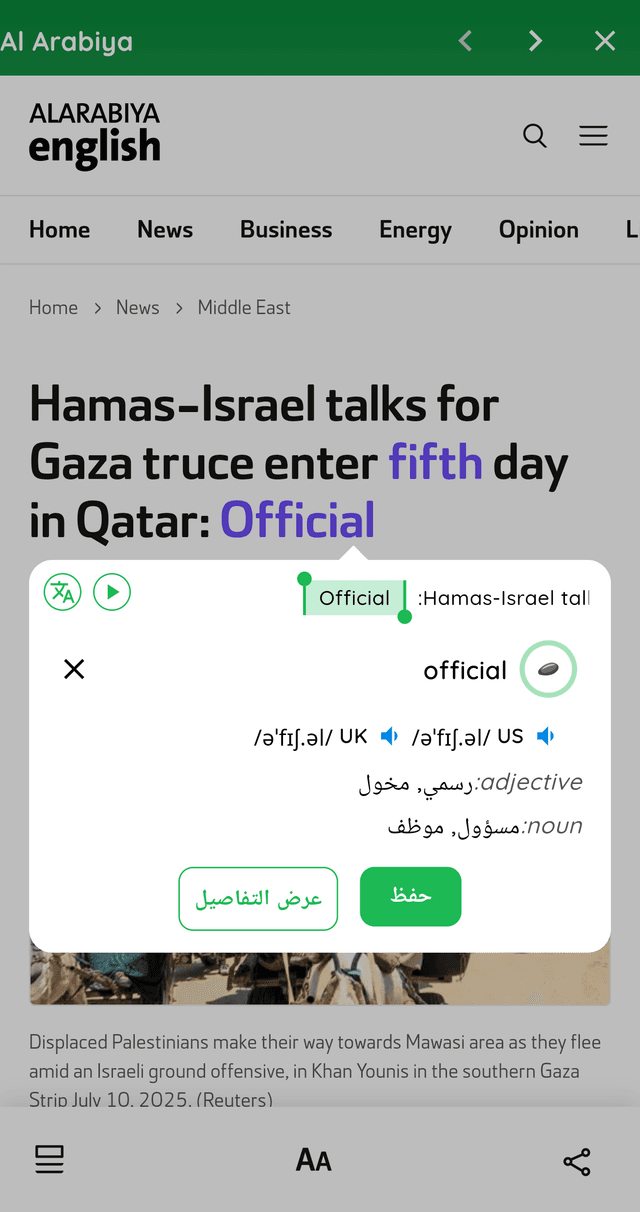Select the Energy nav tab
This screenshot has height=1212, width=640.
[x=415, y=230]
